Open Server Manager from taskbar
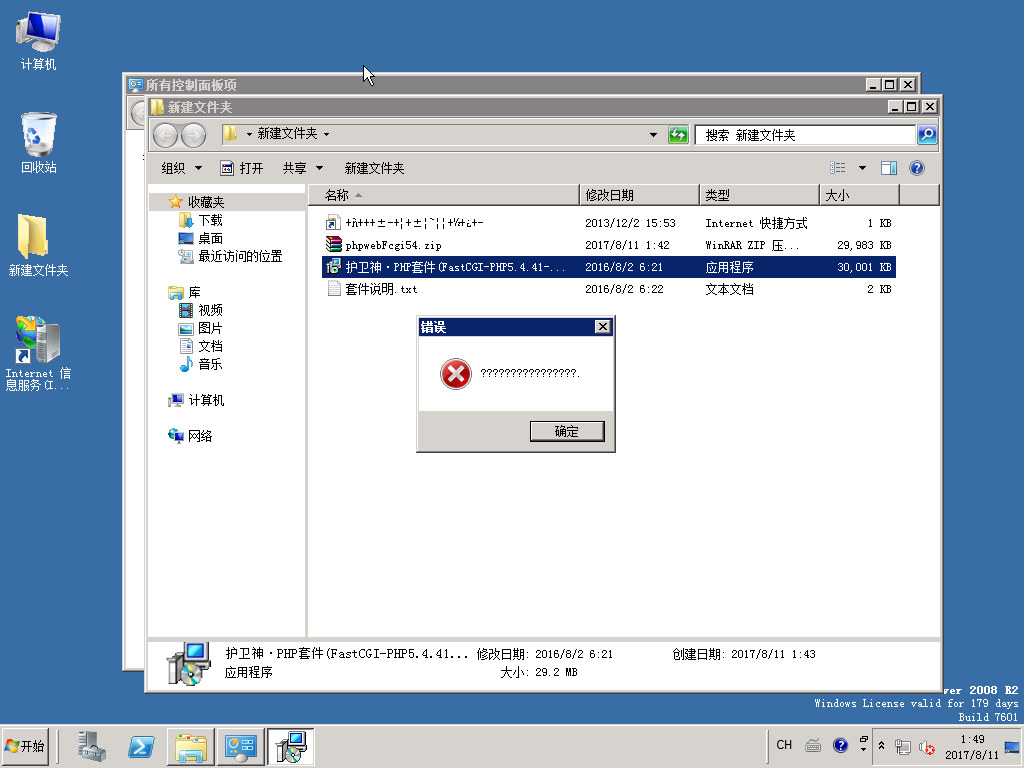 coord(92,746)
